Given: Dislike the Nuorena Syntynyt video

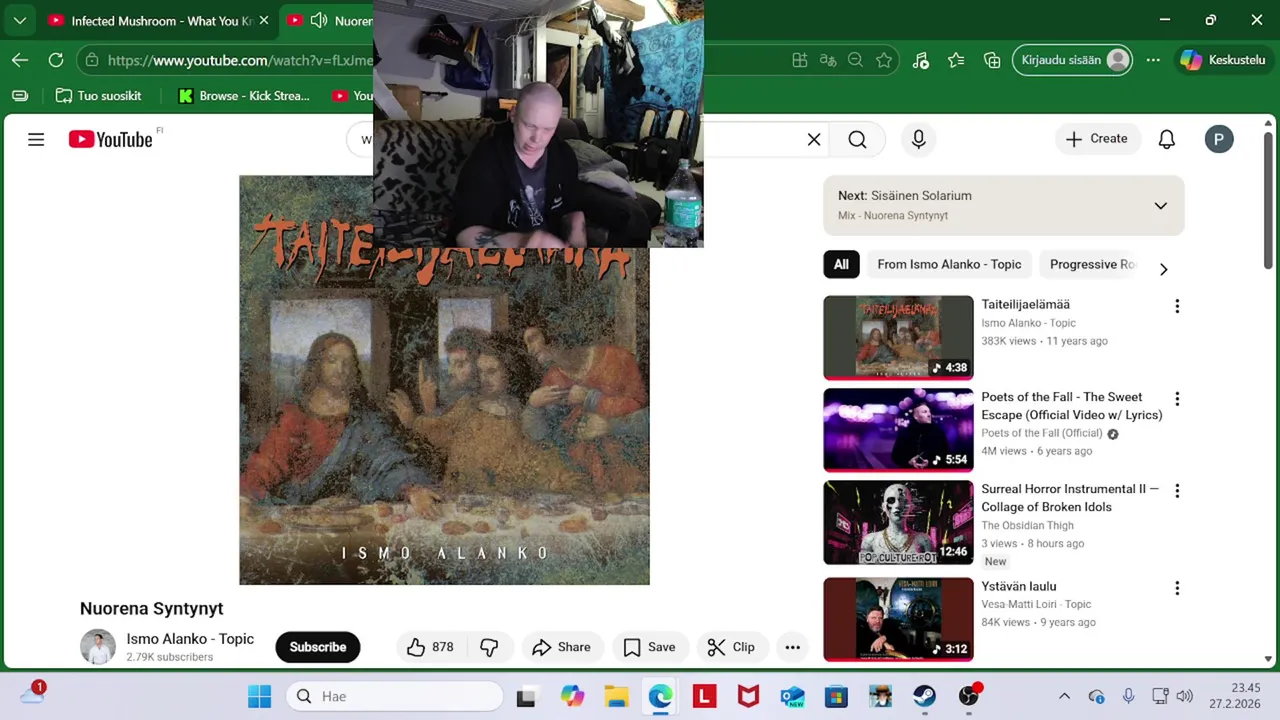Looking at the screenshot, I should coord(490,647).
